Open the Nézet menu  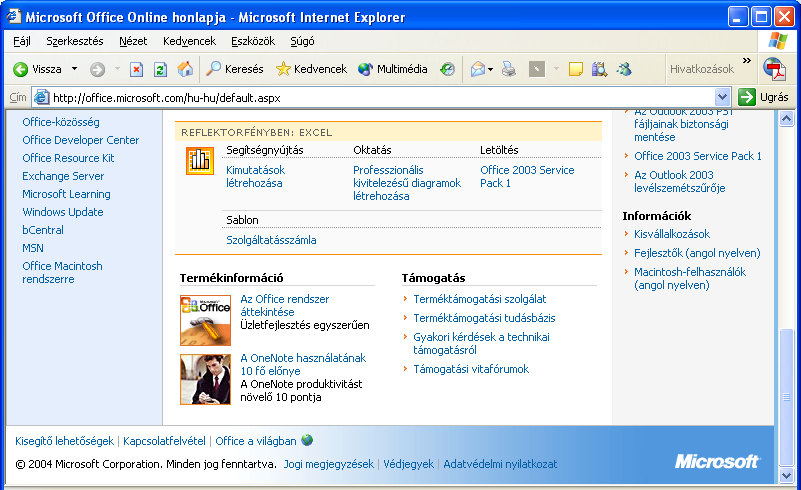[133, 41]
